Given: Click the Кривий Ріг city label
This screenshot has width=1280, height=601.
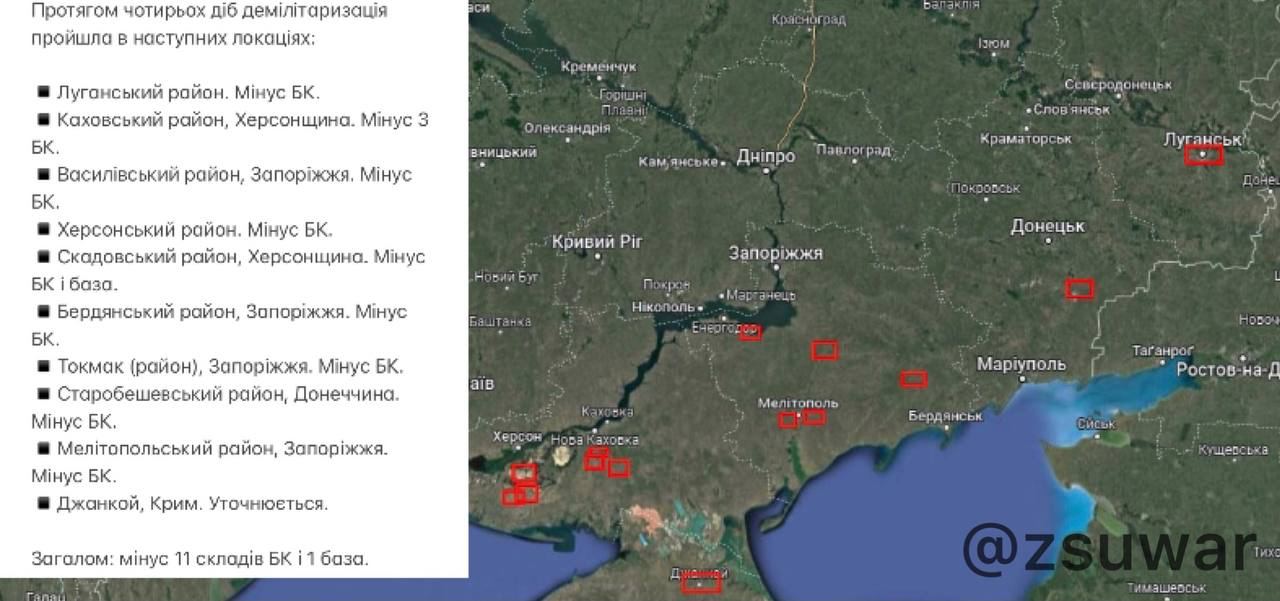Looking at the screenshot, I should pos(597,242).
